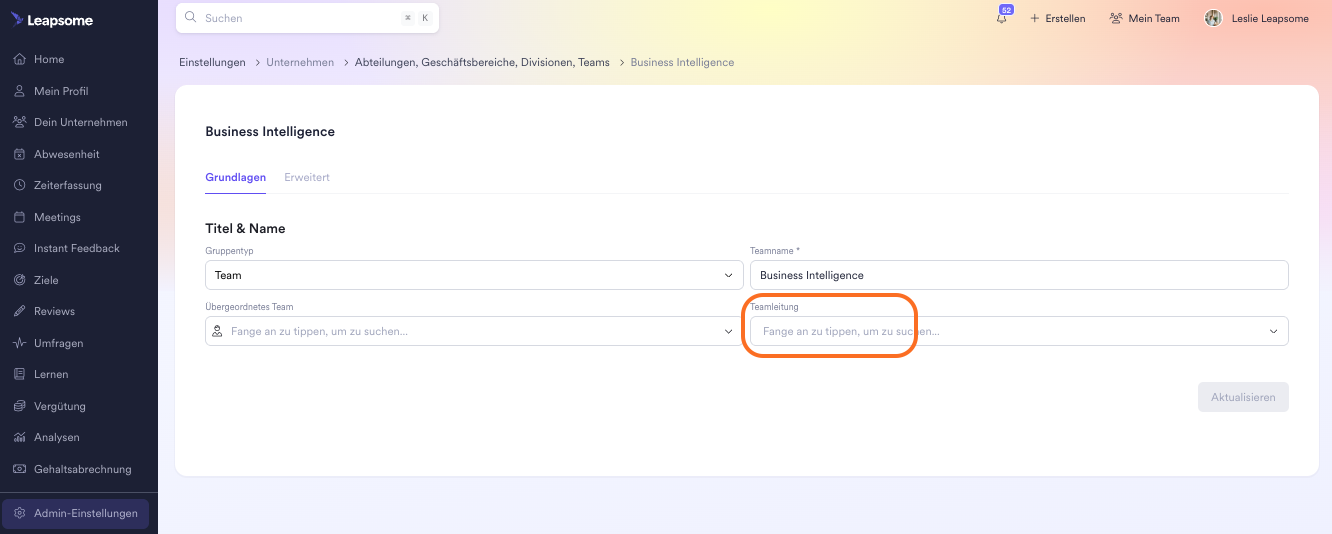Select the Ziele target icon
The image size is (1332, 534).
[x=19, y=280]
